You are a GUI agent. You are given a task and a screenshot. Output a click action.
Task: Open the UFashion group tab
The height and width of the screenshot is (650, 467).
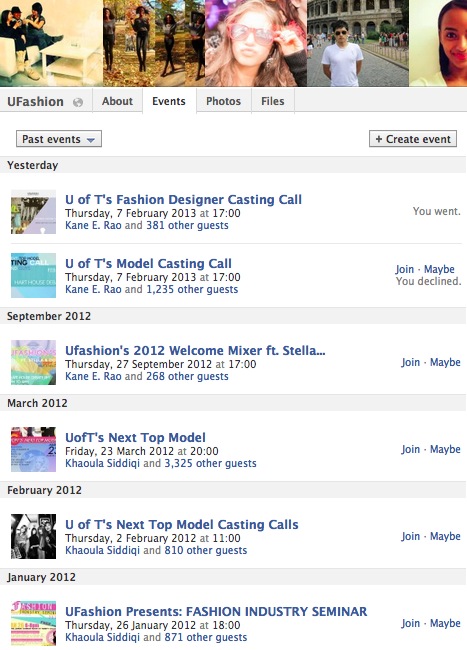coord(35,102)
